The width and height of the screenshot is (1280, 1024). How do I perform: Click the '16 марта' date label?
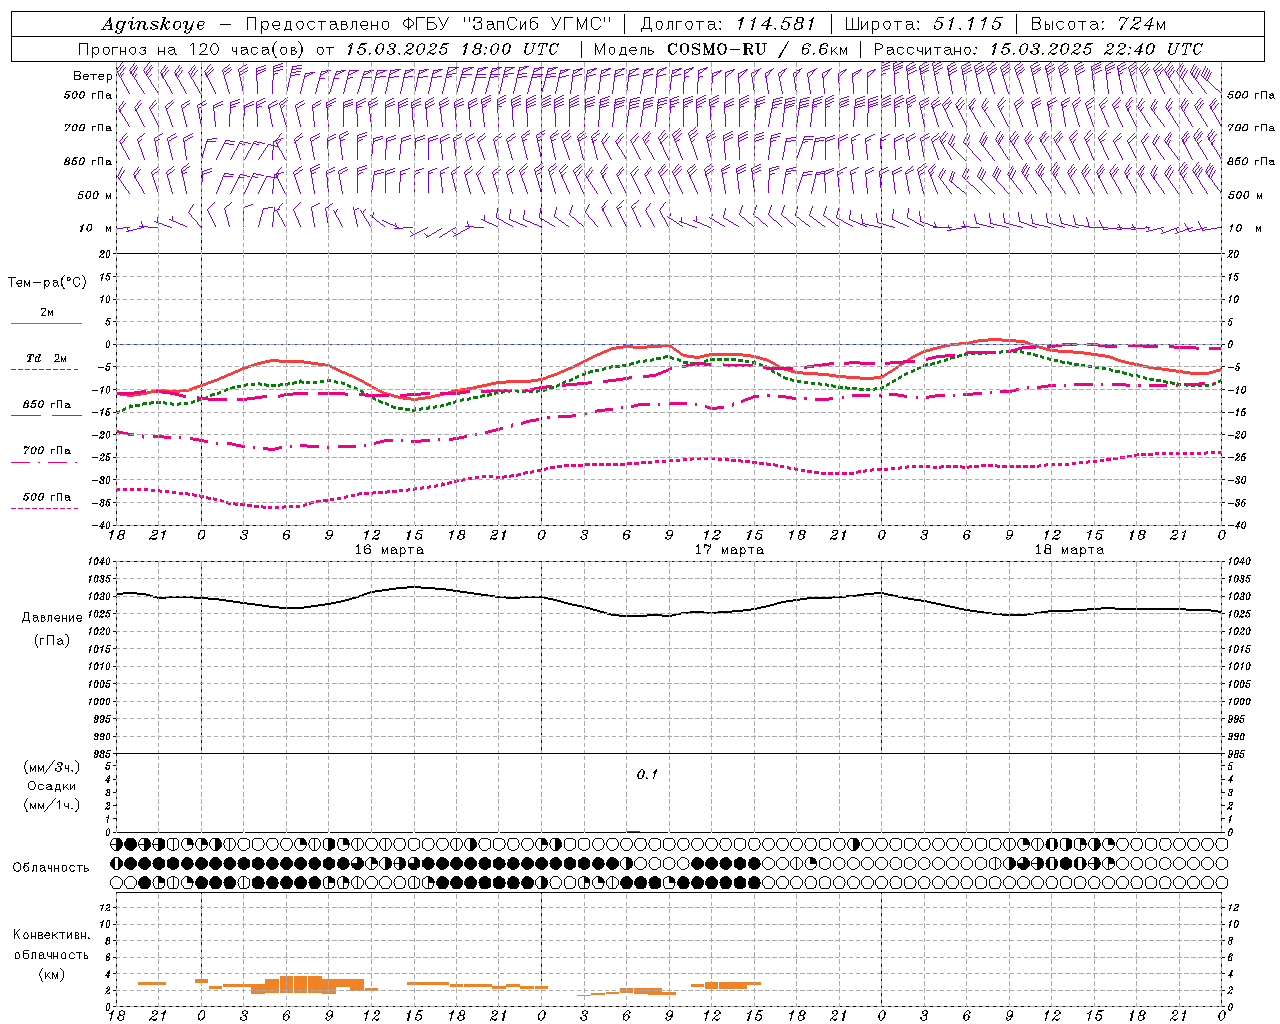tap(389, 550)
